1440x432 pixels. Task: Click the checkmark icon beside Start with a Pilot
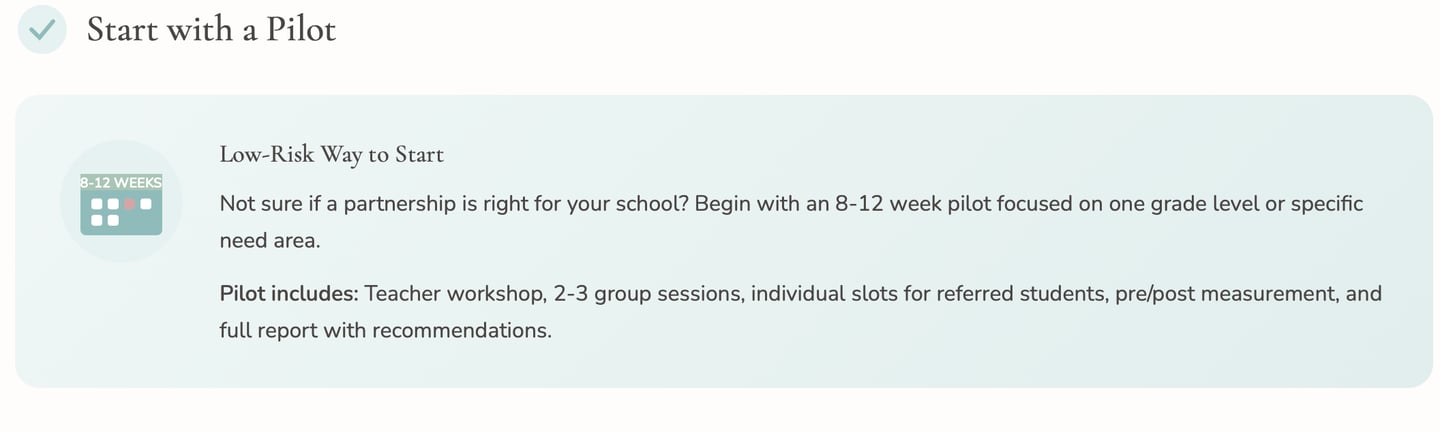click(x=42, y=30)
